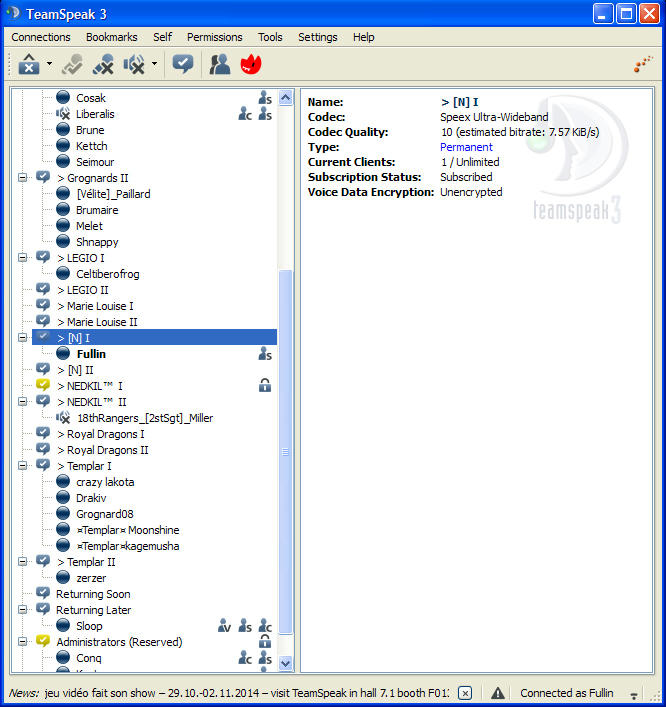The height and width of the screenshot is (707, 666).
Task: Click the status orb beside Drakiv
Action: tap(63, 497)
